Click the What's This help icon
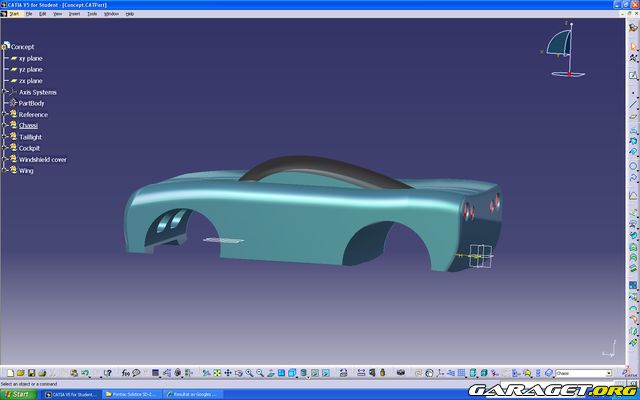This screenshot has width=640, height=400. 106,374
